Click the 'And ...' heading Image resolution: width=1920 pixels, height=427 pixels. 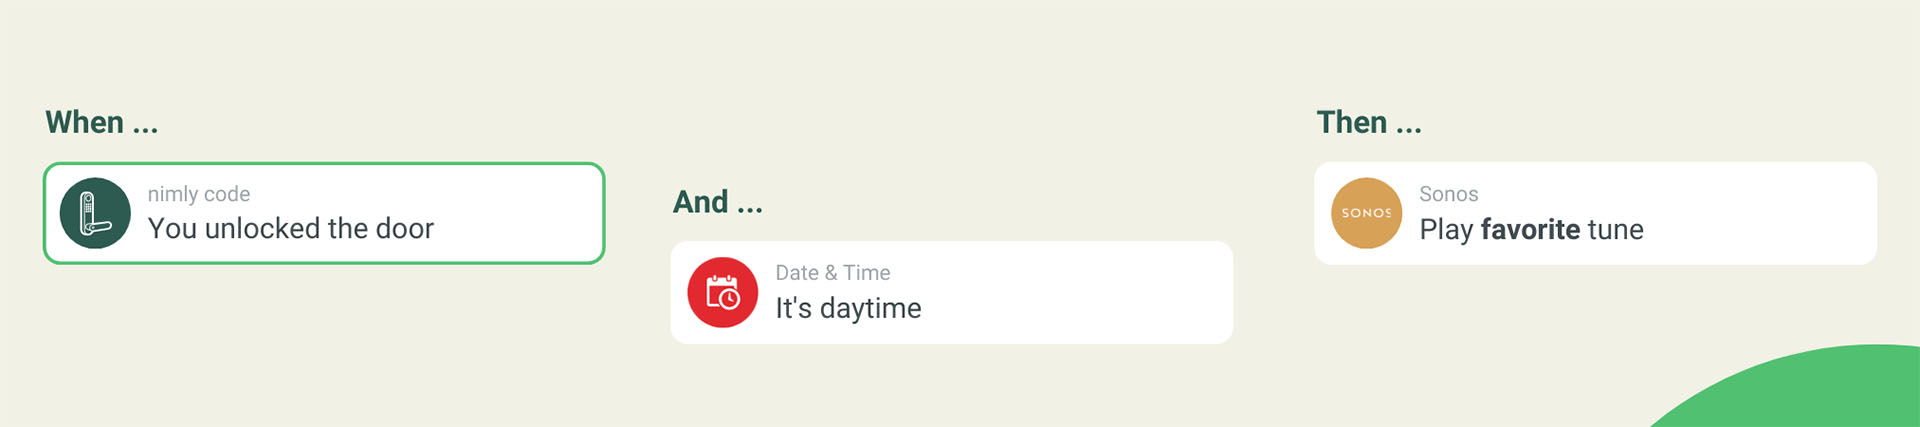point(717,202)
